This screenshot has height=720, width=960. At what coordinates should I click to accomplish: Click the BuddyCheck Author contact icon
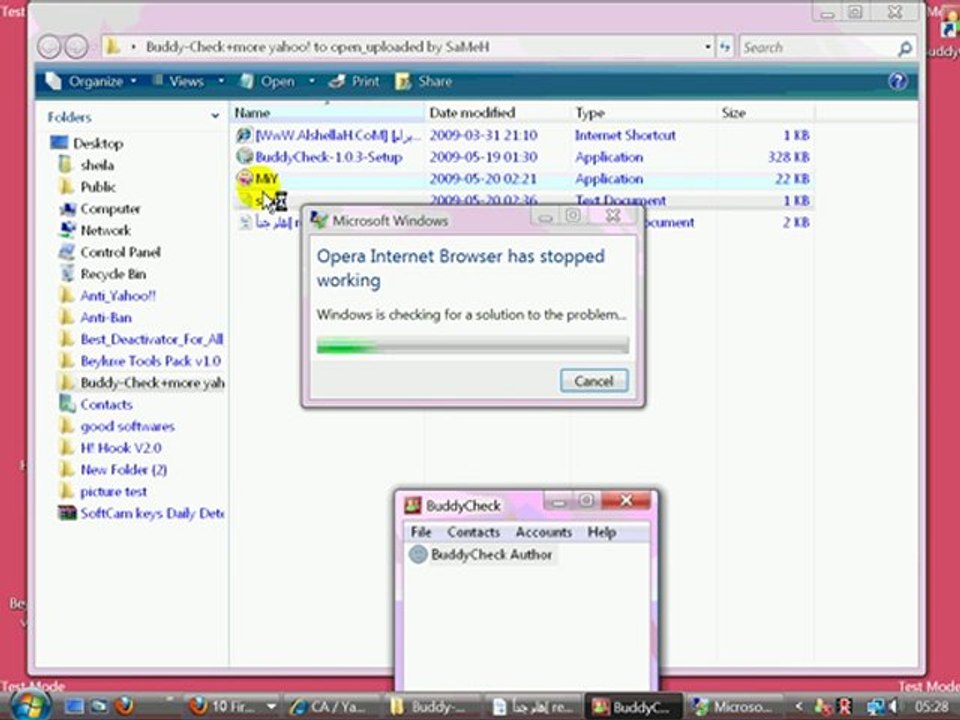coord(418,555)
